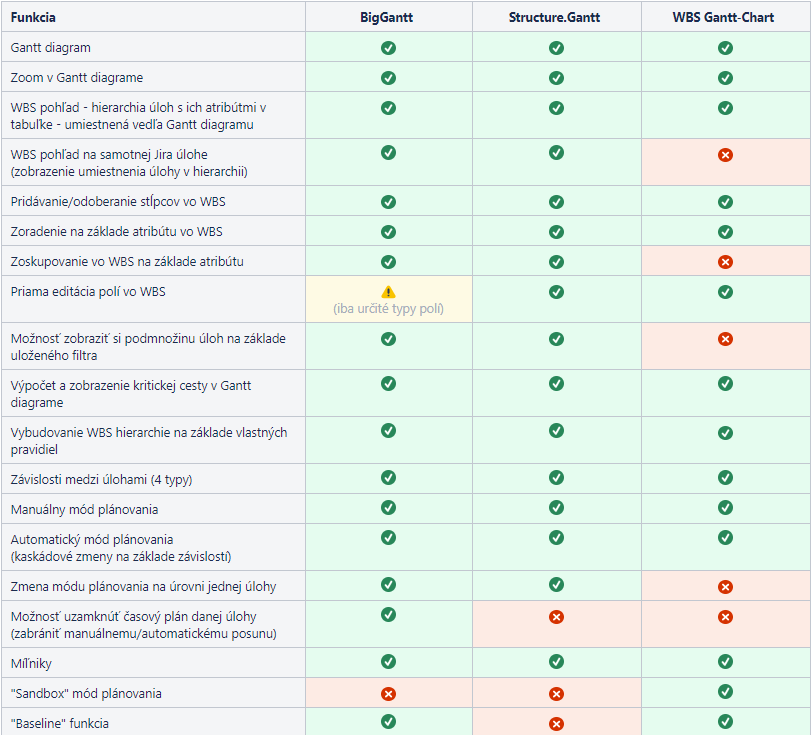Click the yellow warning icon for Priama editácia polí
Screen dimensions: 812x735
tap(388, 292)
